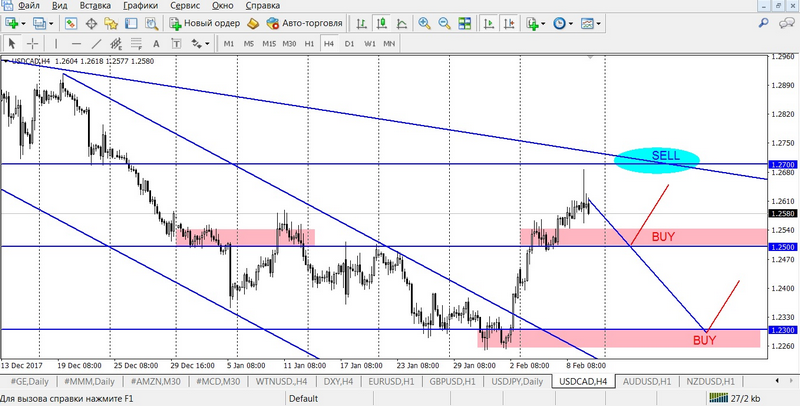This screenshot has height=406, width=800.
Task: Open the Сервис menu
Action: tap(184, 6)
